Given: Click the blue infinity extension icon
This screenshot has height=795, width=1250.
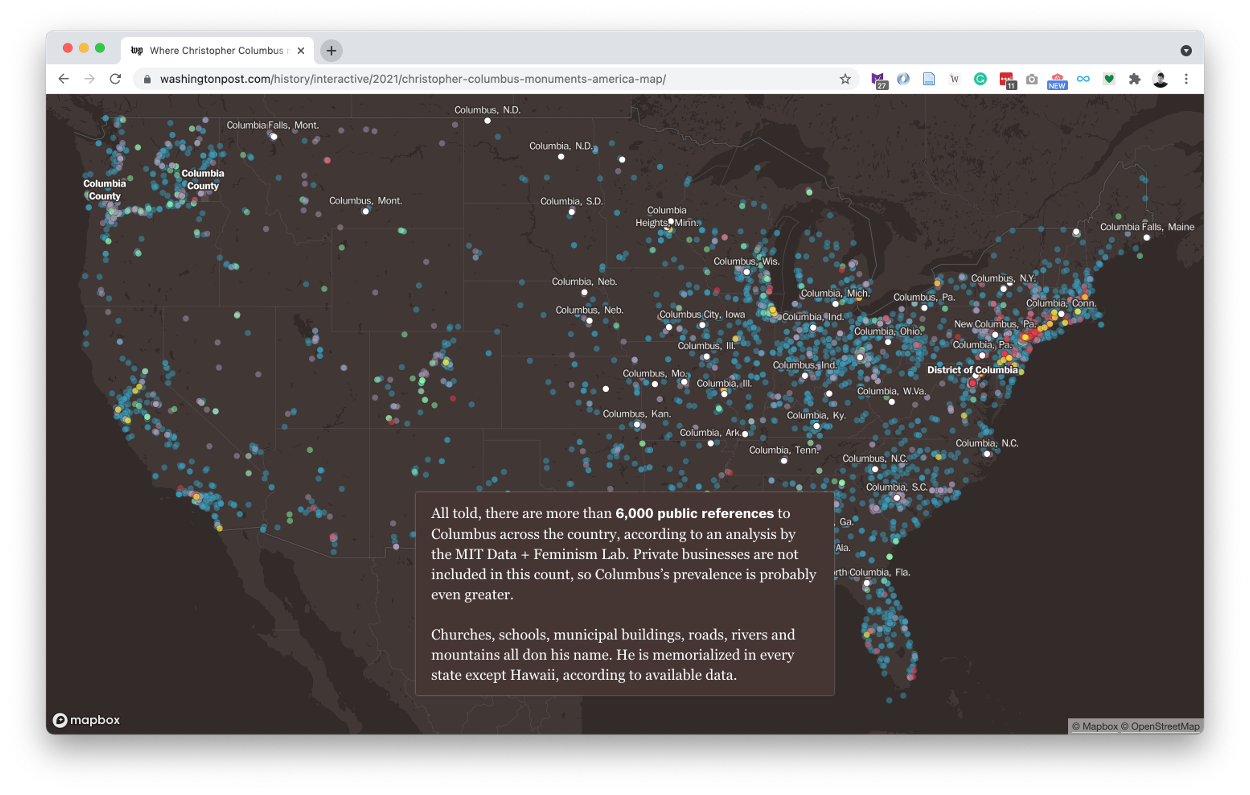Looking at the screenshot, I should [1083, 79].
